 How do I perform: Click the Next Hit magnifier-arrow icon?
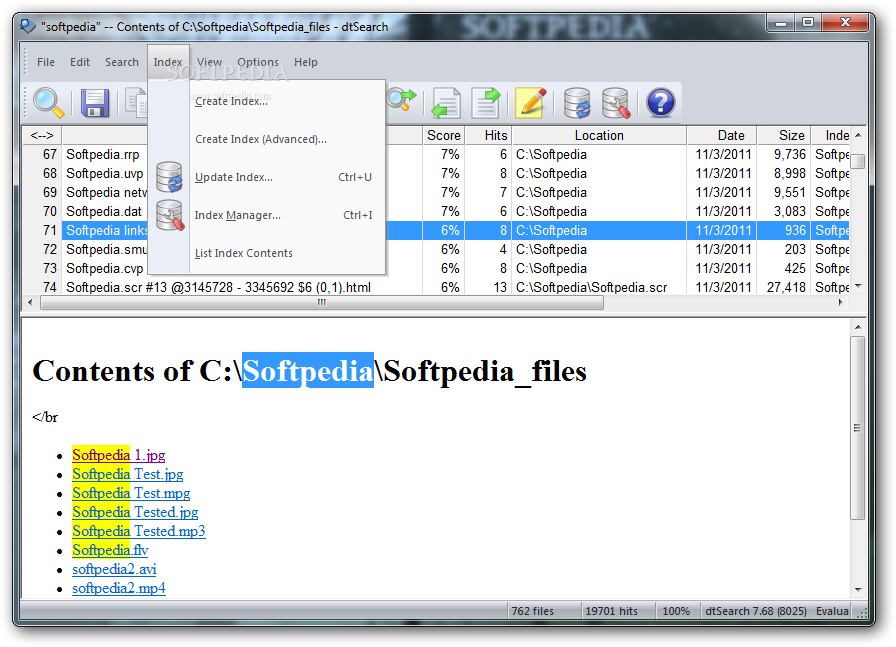(401, 100)
